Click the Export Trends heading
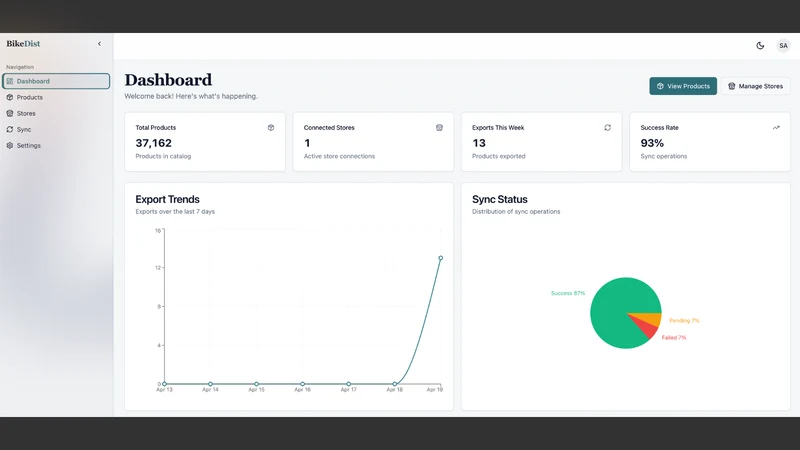800x450 pixels. pyautogui.click(x=167, y=199)
